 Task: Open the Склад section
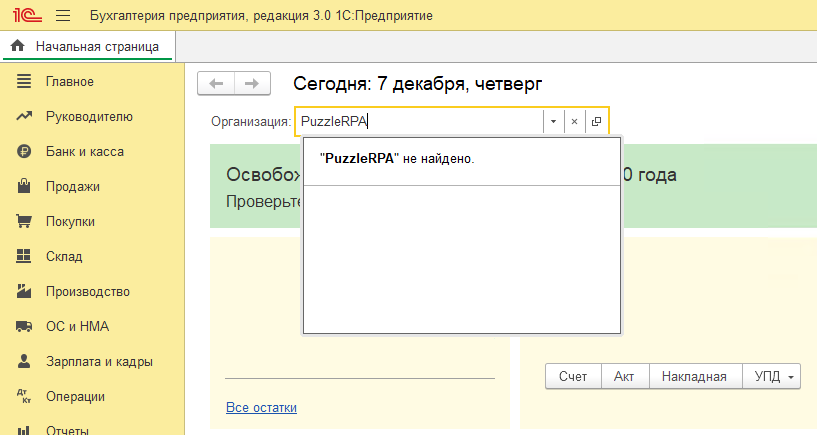pyautogui.click(x=64, y=256)
